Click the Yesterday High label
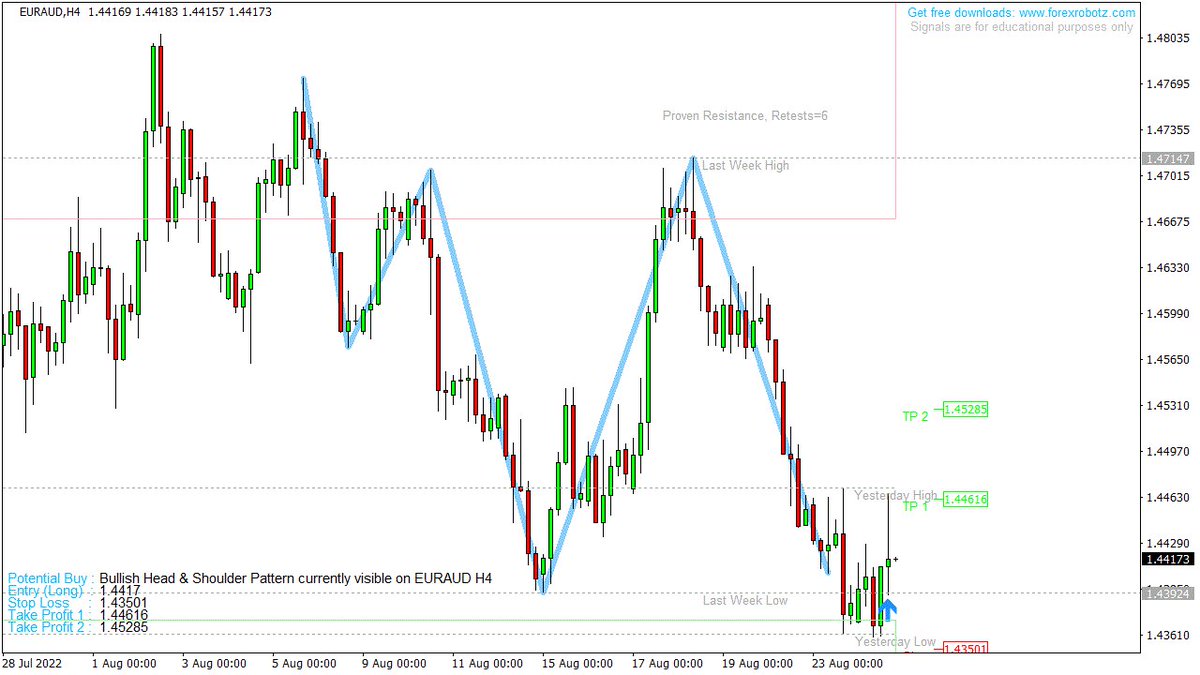The width and height of the screenshot is (1200, 675). point(895,495)
